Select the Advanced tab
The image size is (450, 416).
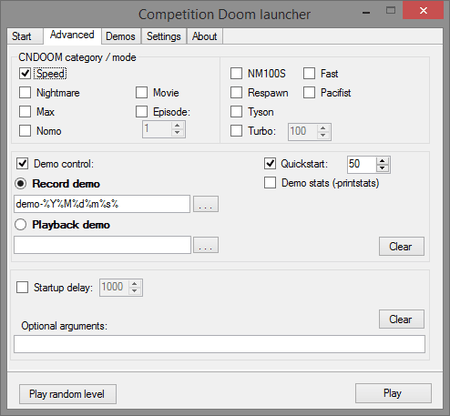point(72,35)
